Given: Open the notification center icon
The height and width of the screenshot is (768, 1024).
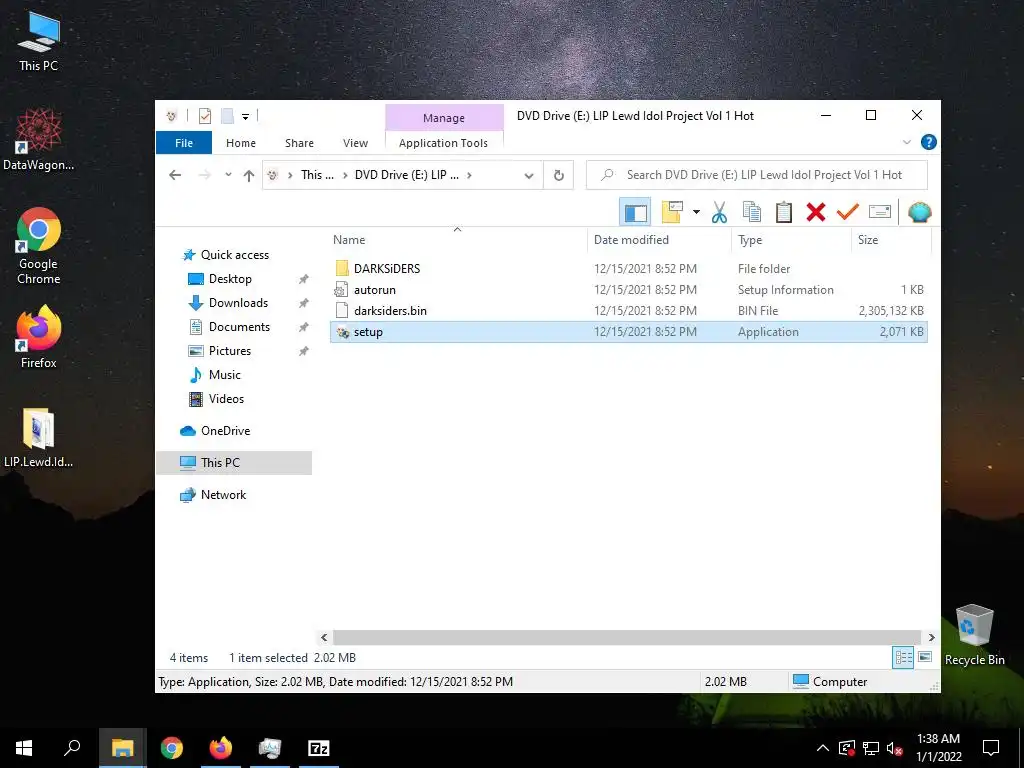Looking at the screenshot, I should coord(991,748).
